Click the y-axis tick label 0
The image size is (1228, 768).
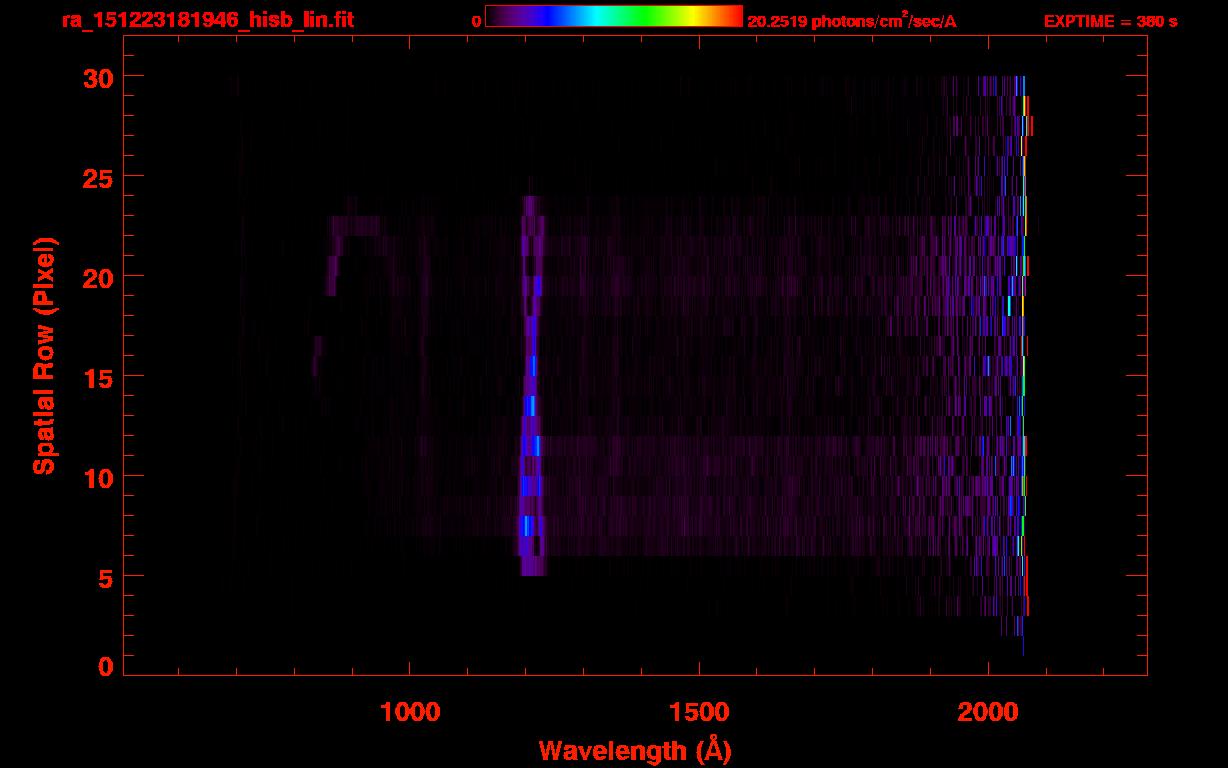pos(105,667)
